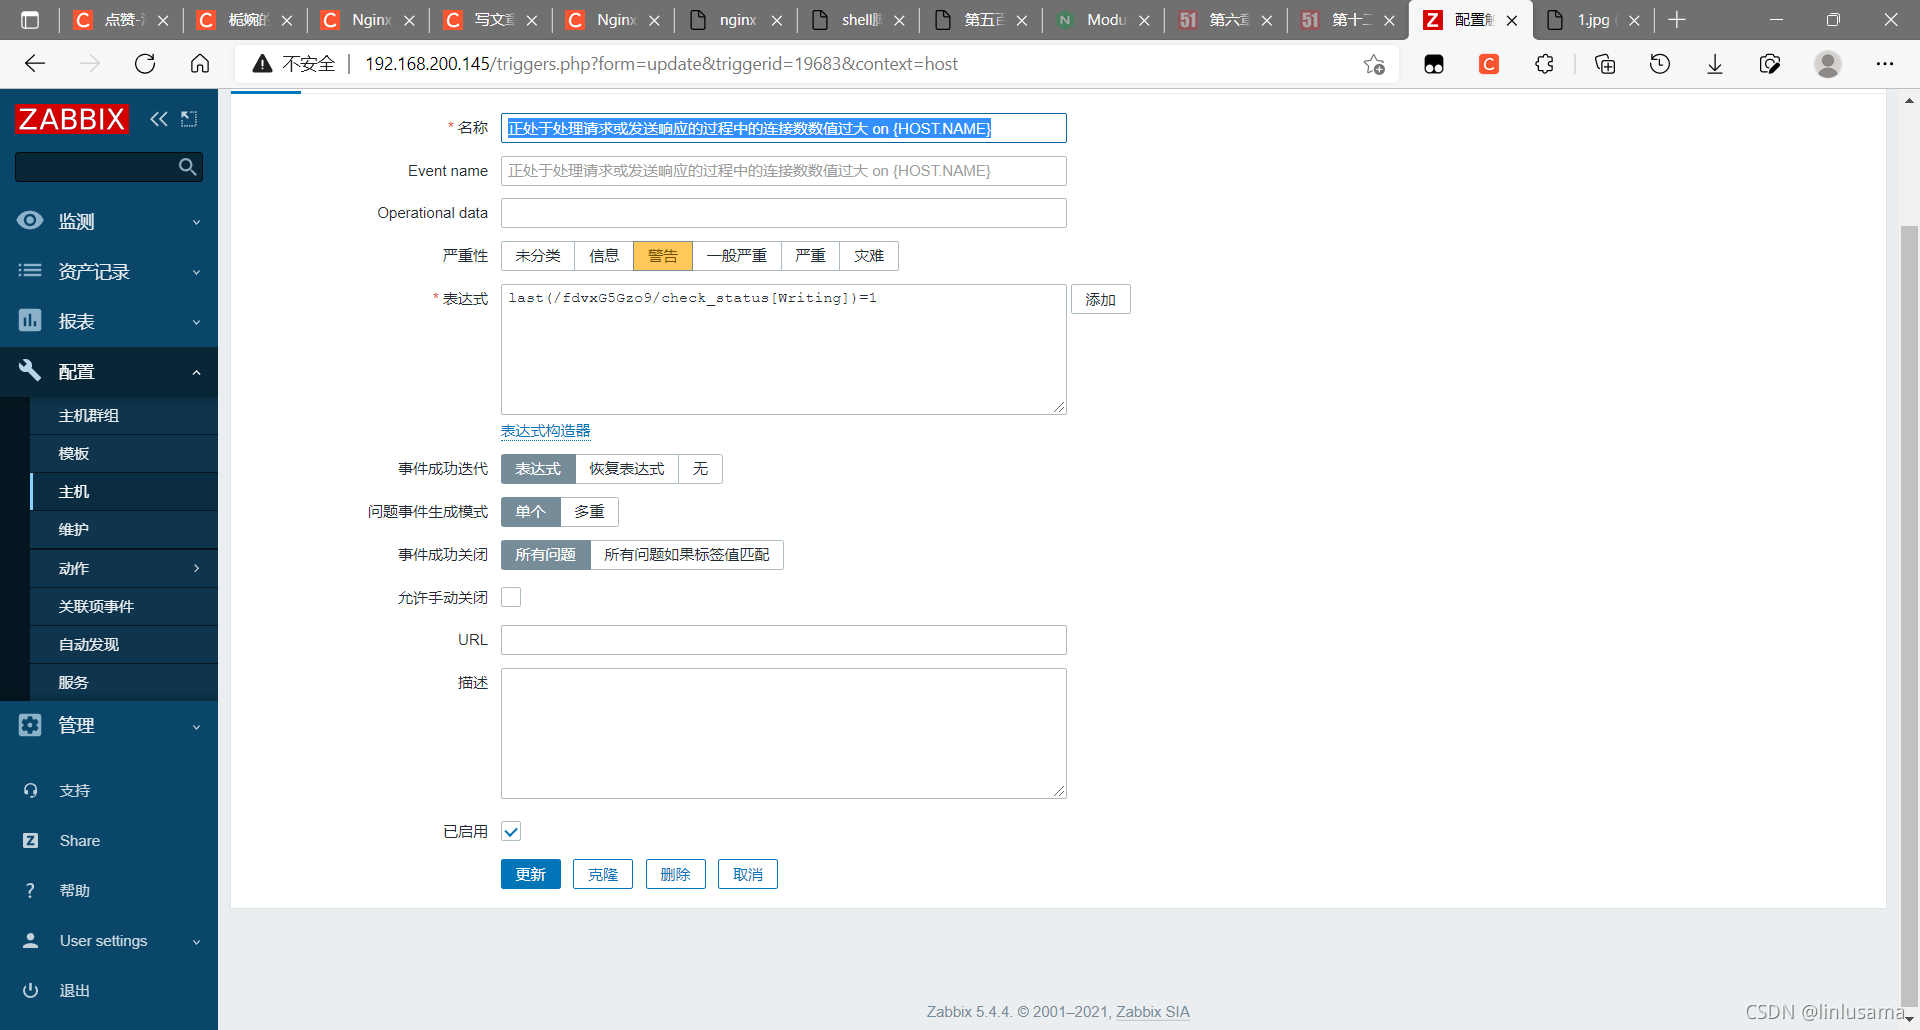
Task: Expand the User settings menu
Action: pyautogui.click(x=108, y=941)
